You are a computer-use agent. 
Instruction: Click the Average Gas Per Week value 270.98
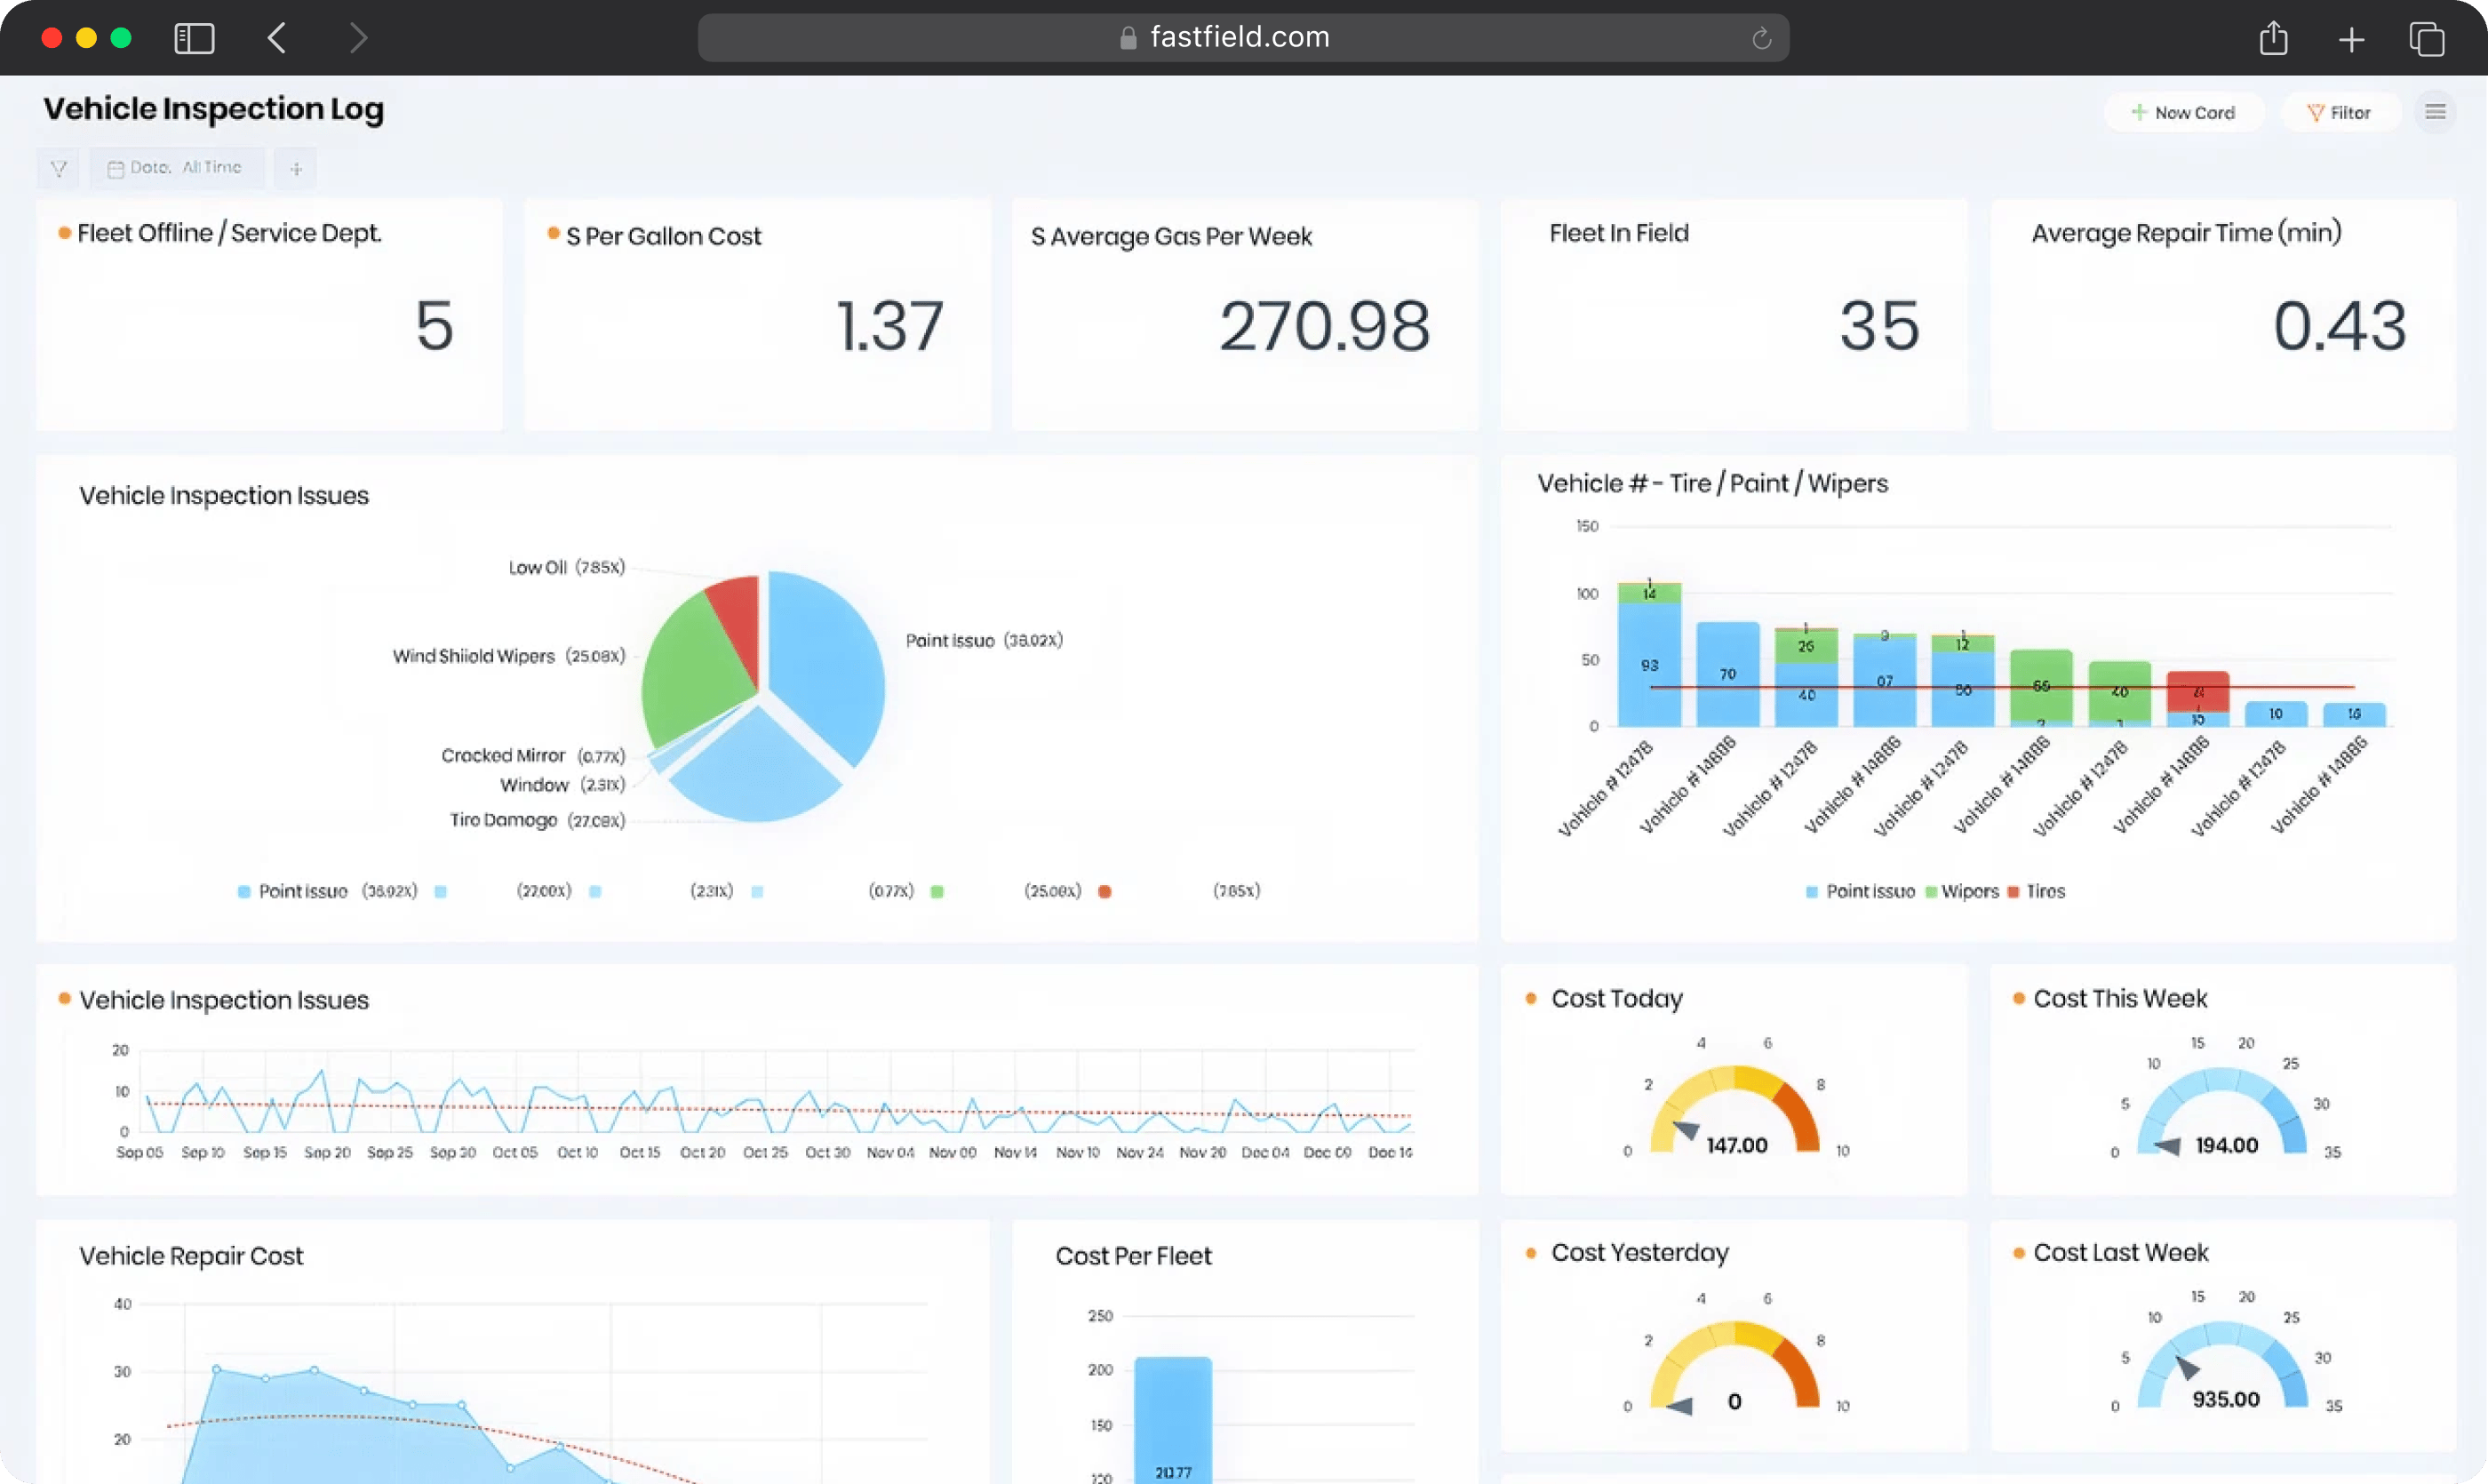[x=1324, y=326]
